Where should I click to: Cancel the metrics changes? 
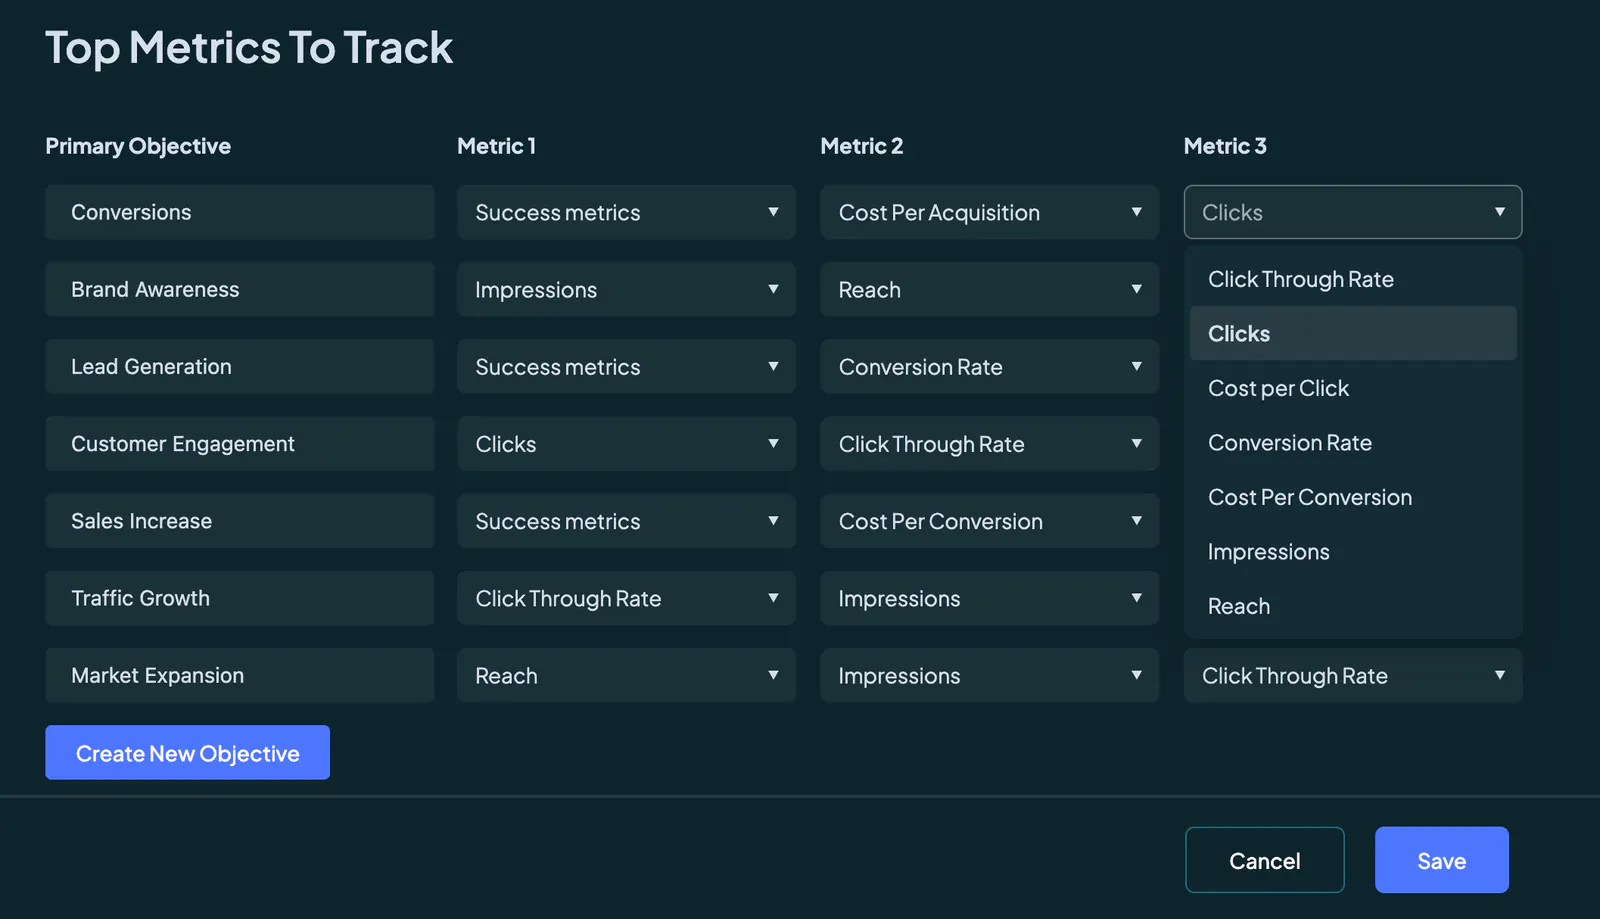coord(1264,860)
